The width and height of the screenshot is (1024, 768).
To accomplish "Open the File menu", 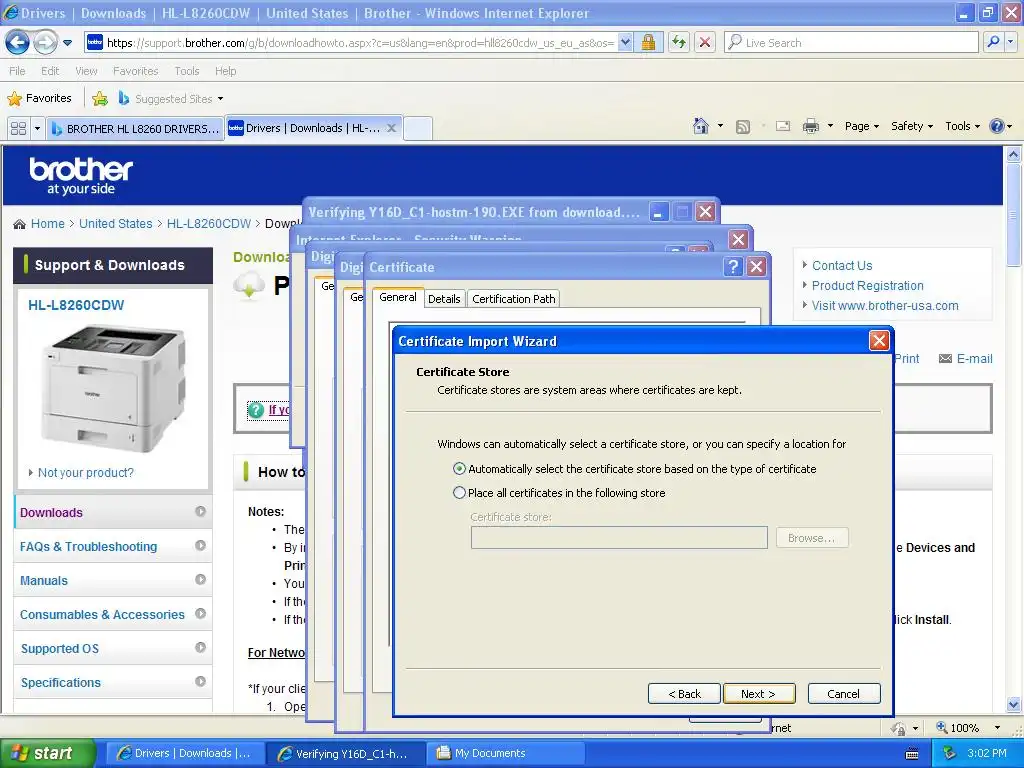I will click(x=17, y=71).
